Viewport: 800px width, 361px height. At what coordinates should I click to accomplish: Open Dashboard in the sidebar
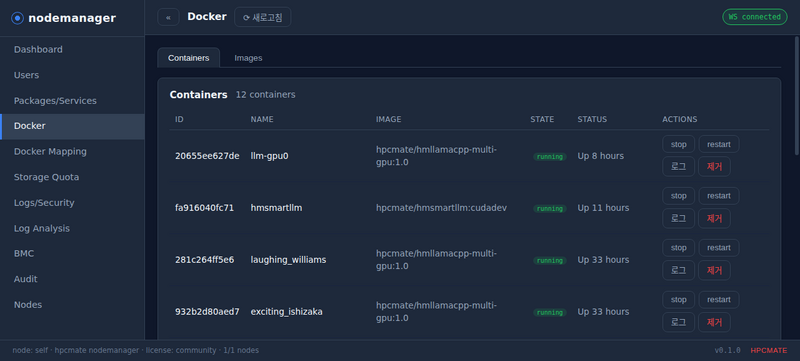pyautogui.click(x=72, y=49)
